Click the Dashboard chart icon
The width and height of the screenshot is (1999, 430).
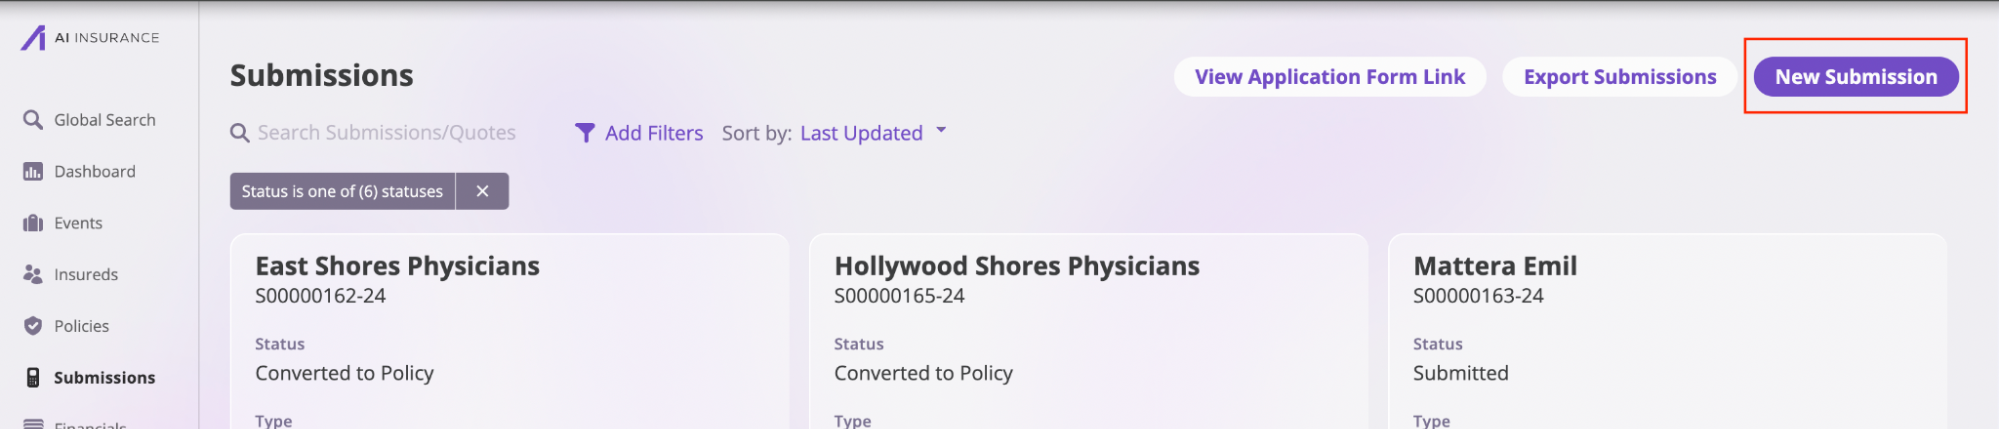(x=33, y=172)
